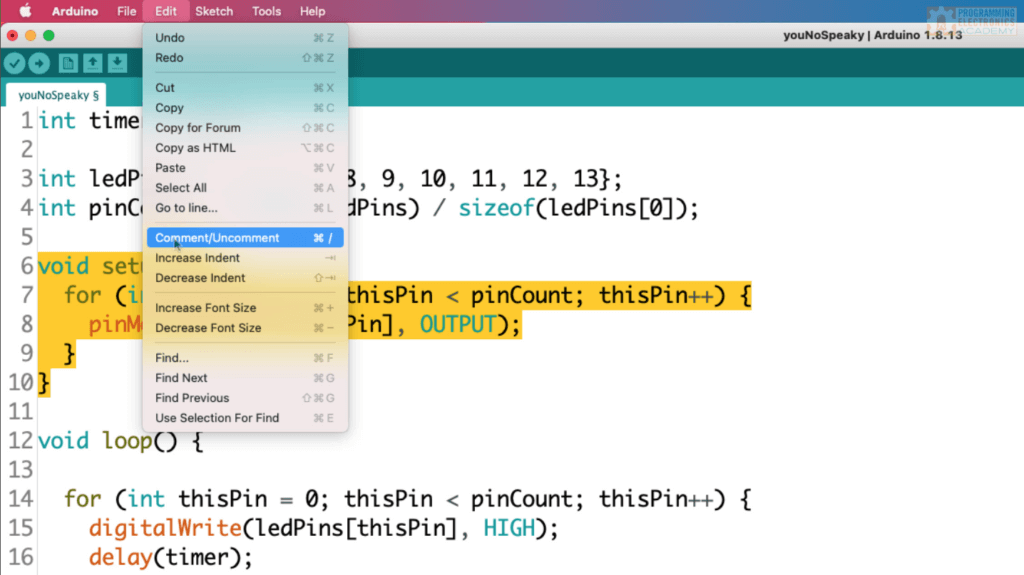The height and width of the screenshot is (575, 1024).
Task: Select the youNoSpeaky sketch tab
Action: (57, 95)
